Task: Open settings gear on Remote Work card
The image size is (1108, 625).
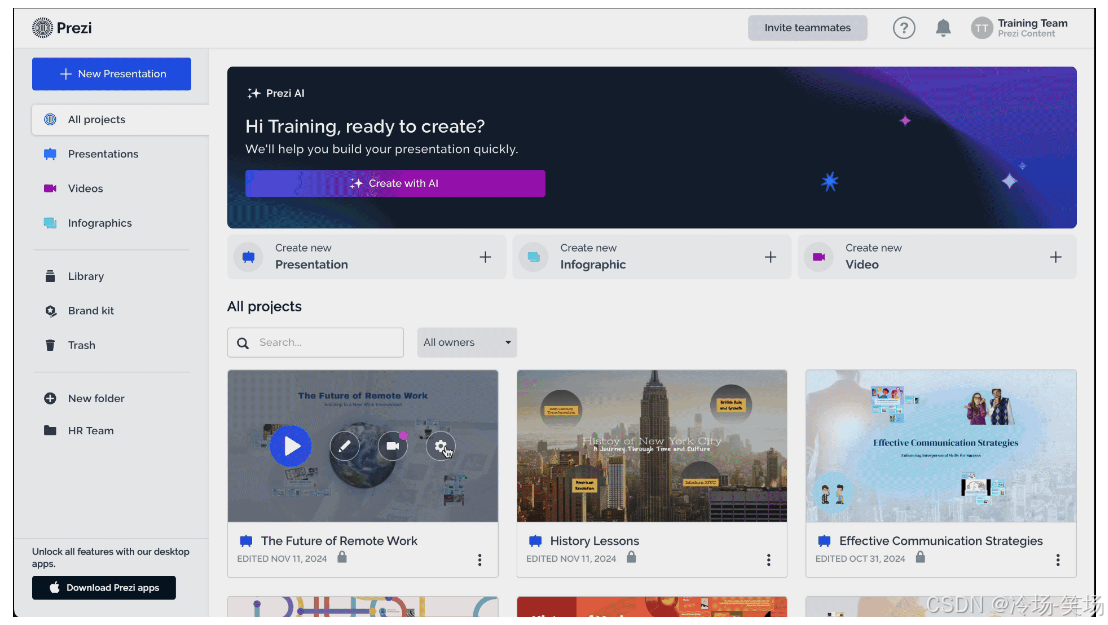Action: coord(440,446)
